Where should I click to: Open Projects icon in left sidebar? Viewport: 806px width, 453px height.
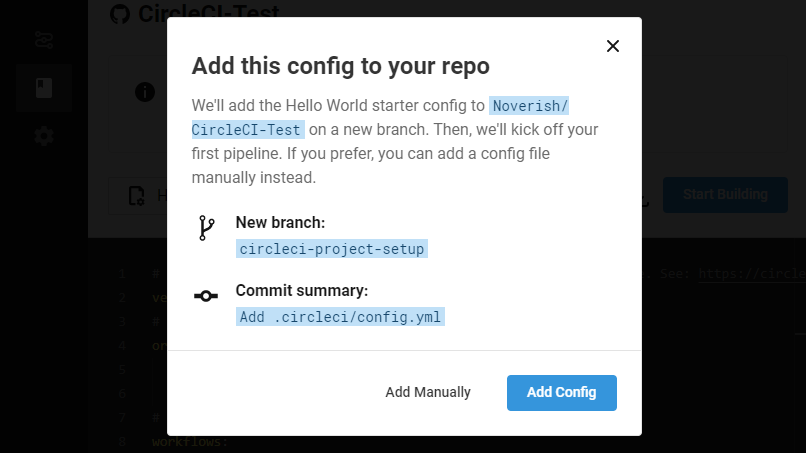[44, 88]
